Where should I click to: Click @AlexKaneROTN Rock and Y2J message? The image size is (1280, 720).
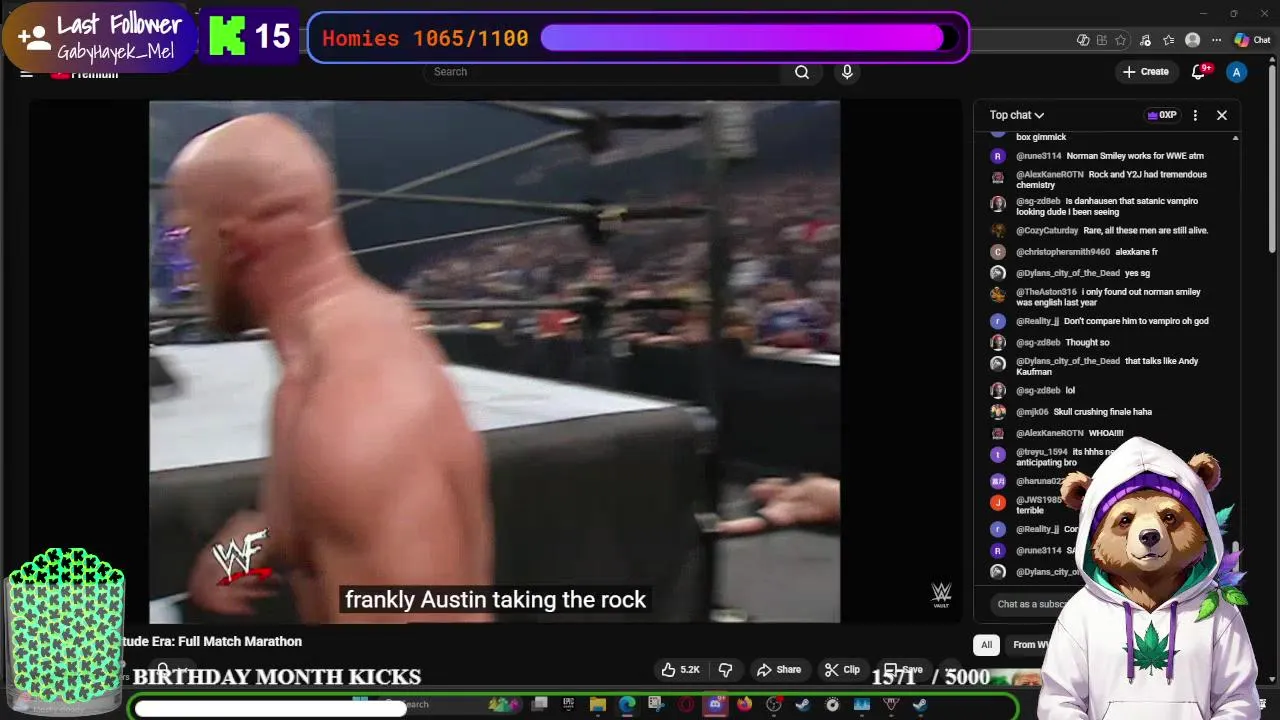point(1110,179)
